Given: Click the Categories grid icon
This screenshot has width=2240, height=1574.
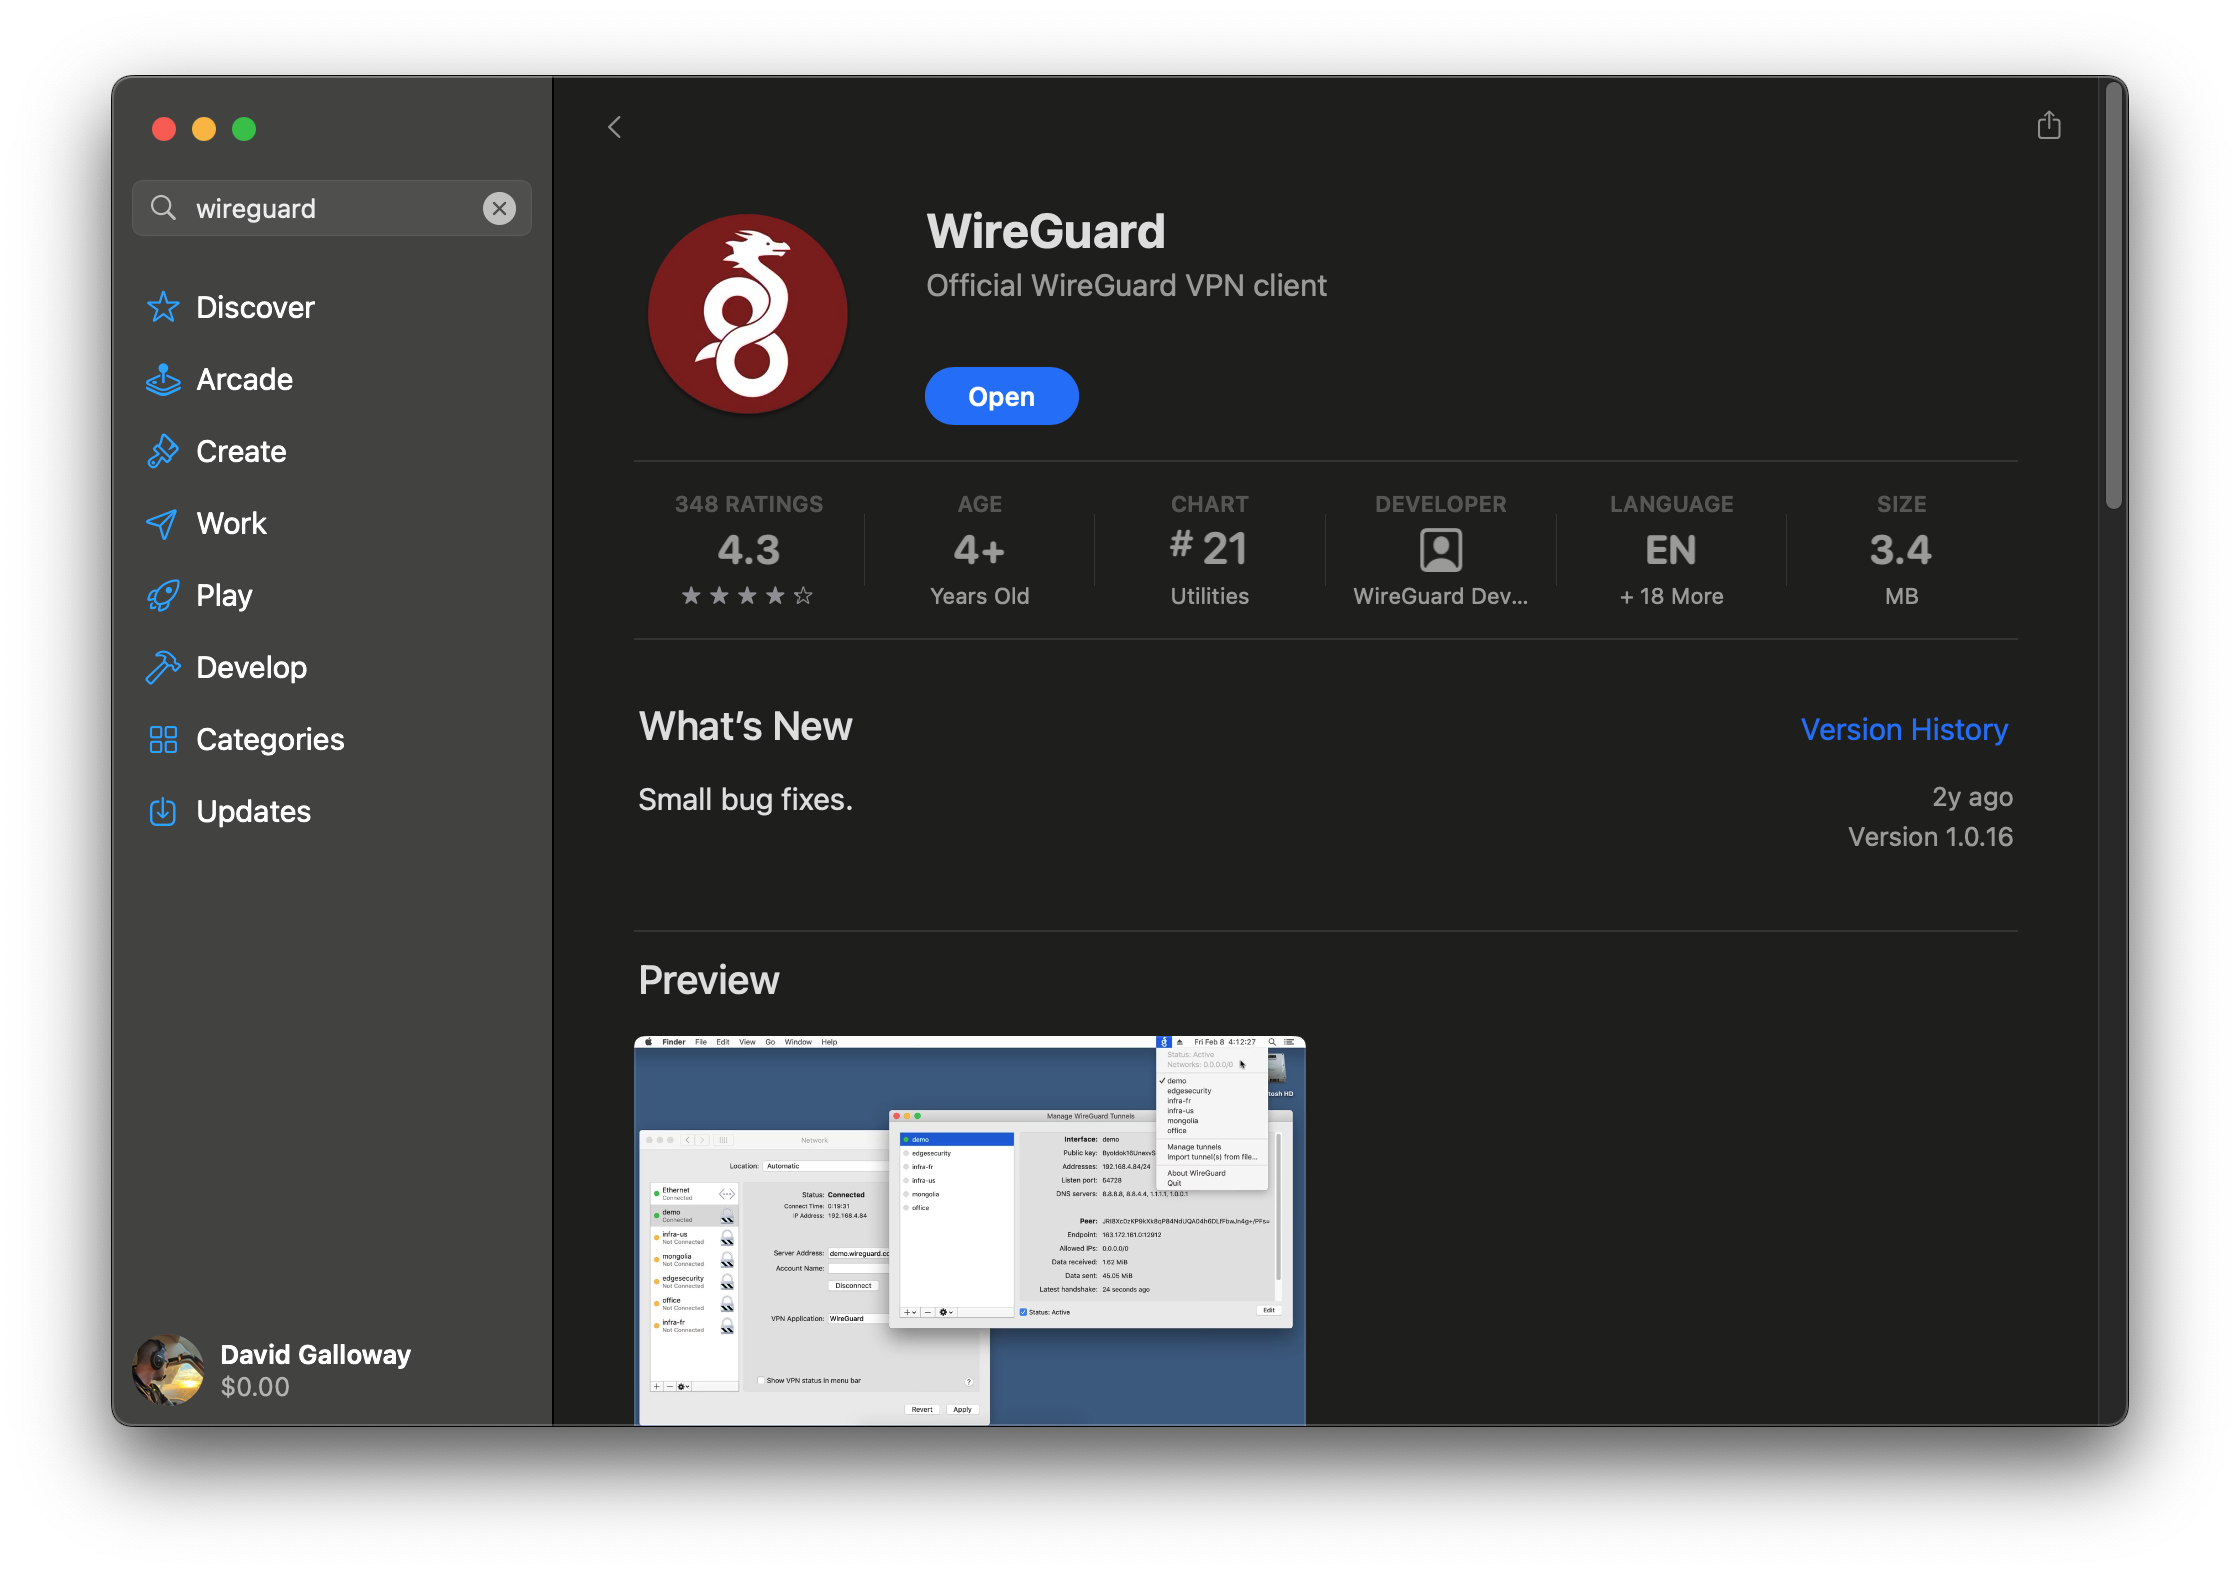Looking at the screenshot, I should pos(163,740).
